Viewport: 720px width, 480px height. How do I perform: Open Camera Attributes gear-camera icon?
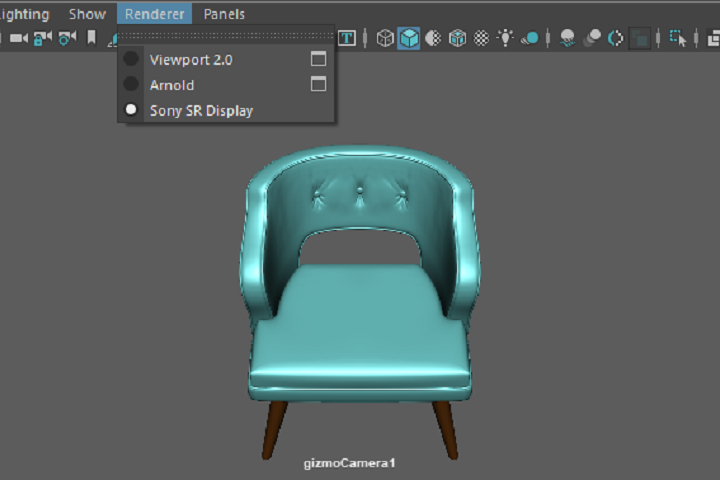coord(67,38)
